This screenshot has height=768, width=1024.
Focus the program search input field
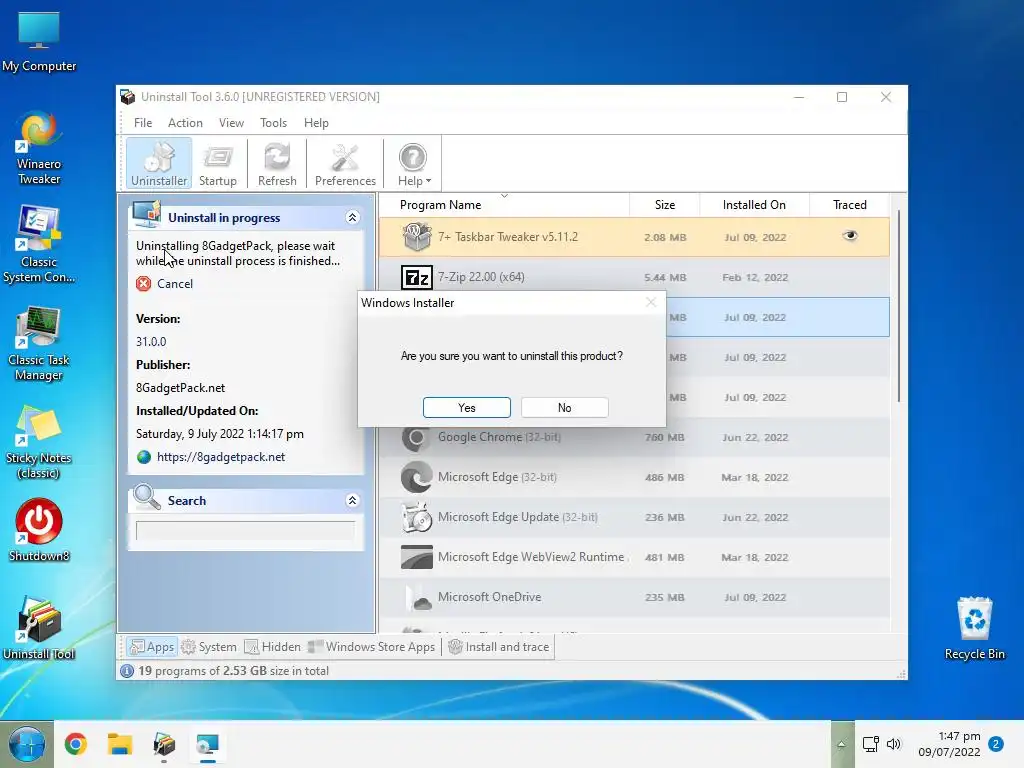coord(245,530)
